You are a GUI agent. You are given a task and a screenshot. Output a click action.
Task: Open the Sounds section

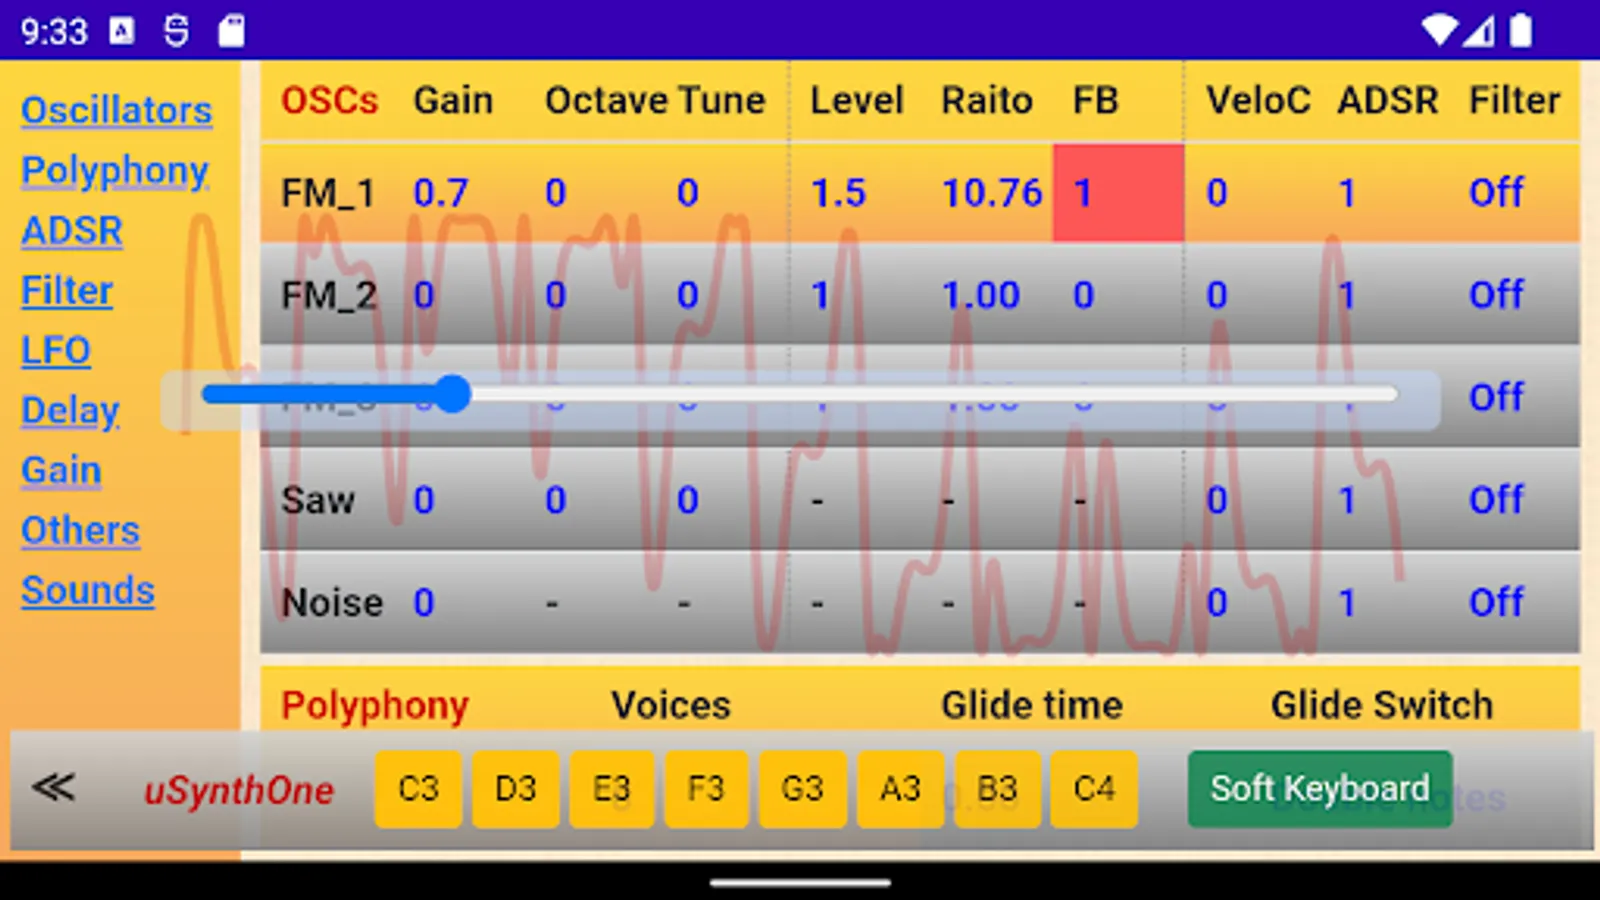(x=87, y=590)
